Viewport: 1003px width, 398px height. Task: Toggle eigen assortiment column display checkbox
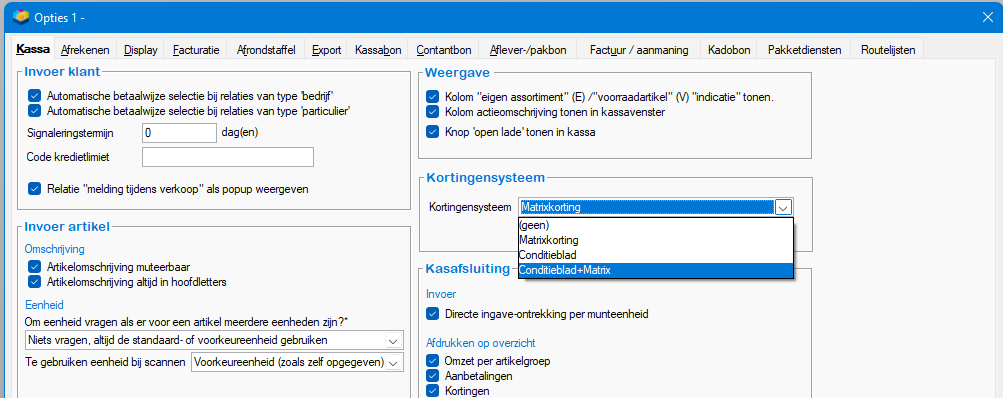point(432,97)
